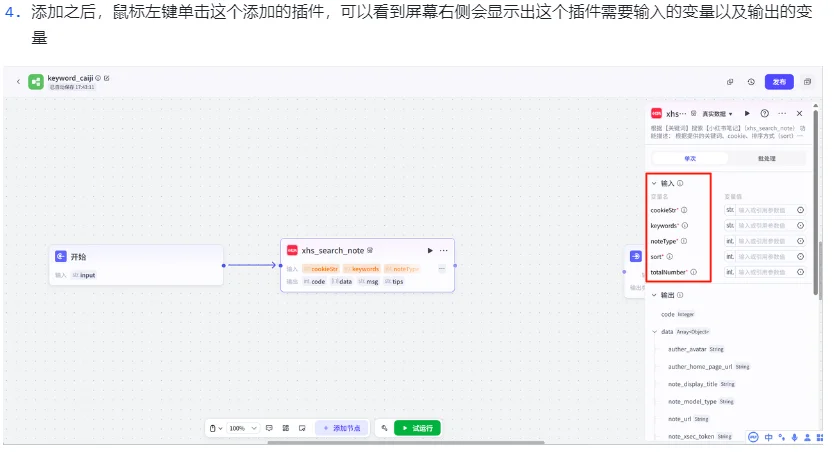Click the red xhs plugin icon in side panel
This screenshot has height=452, width=834.
click(x=656, y=113)
